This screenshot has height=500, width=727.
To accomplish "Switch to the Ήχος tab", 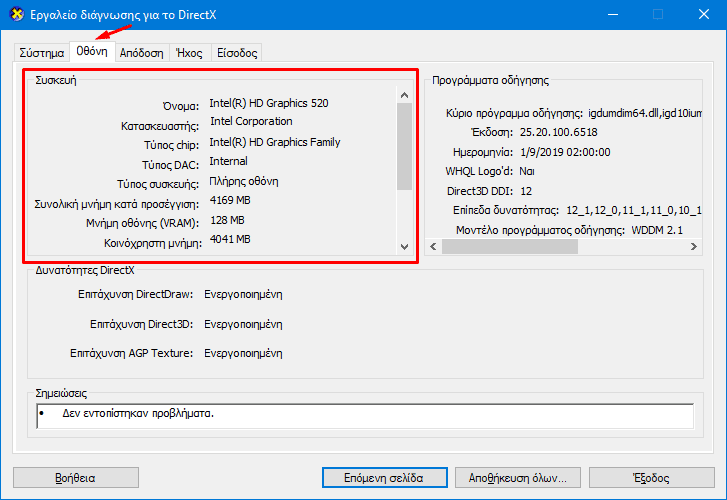I will (x=190, y=53).
